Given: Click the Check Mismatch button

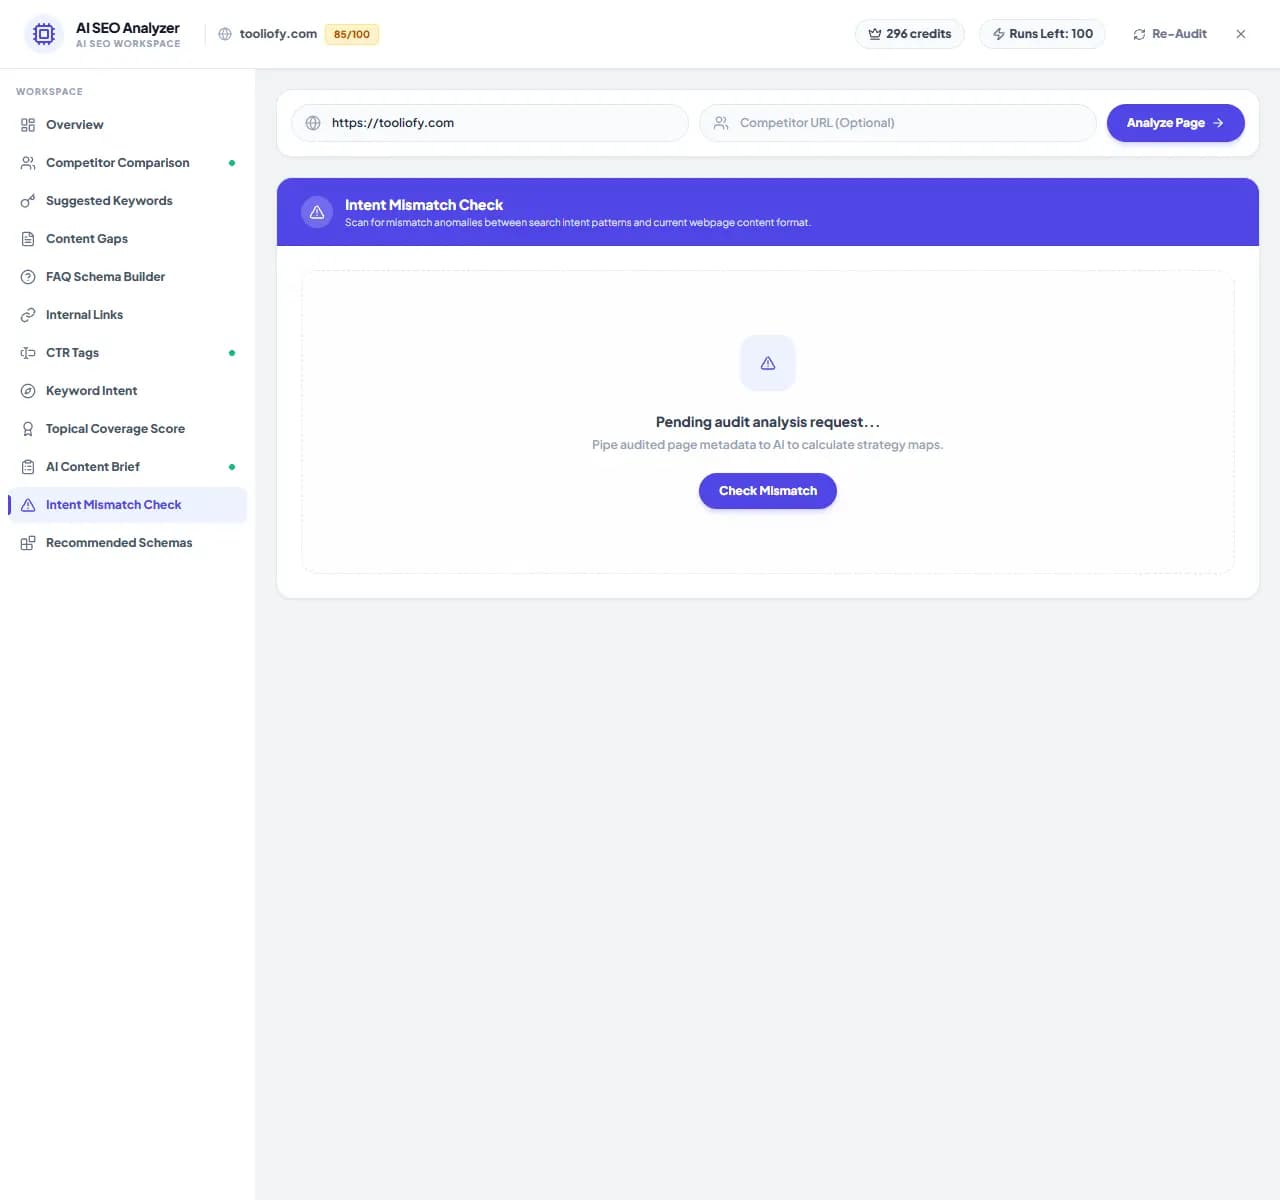Looking at the screenshot, I should pyautogui.click(x=768, y=491).
